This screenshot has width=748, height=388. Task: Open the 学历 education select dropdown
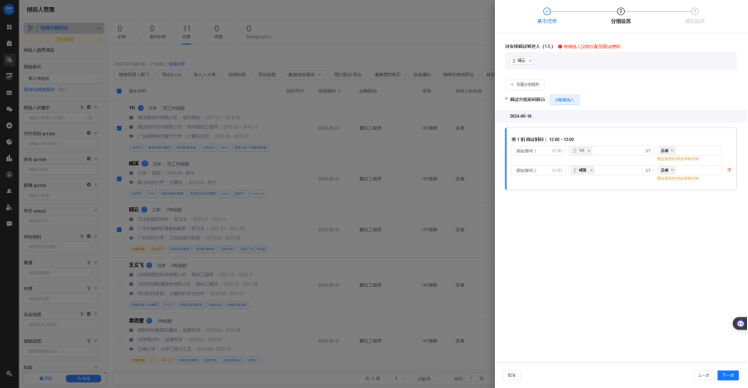[x=61, y=221]
